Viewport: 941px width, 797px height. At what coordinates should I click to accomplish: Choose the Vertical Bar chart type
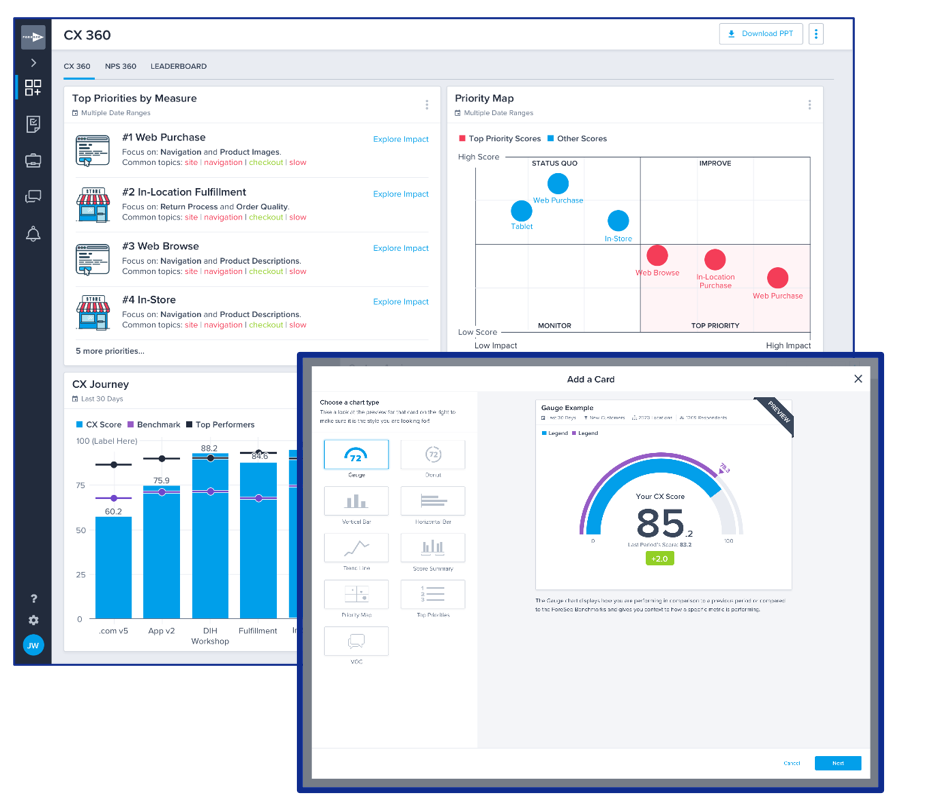tap(356, 502)
